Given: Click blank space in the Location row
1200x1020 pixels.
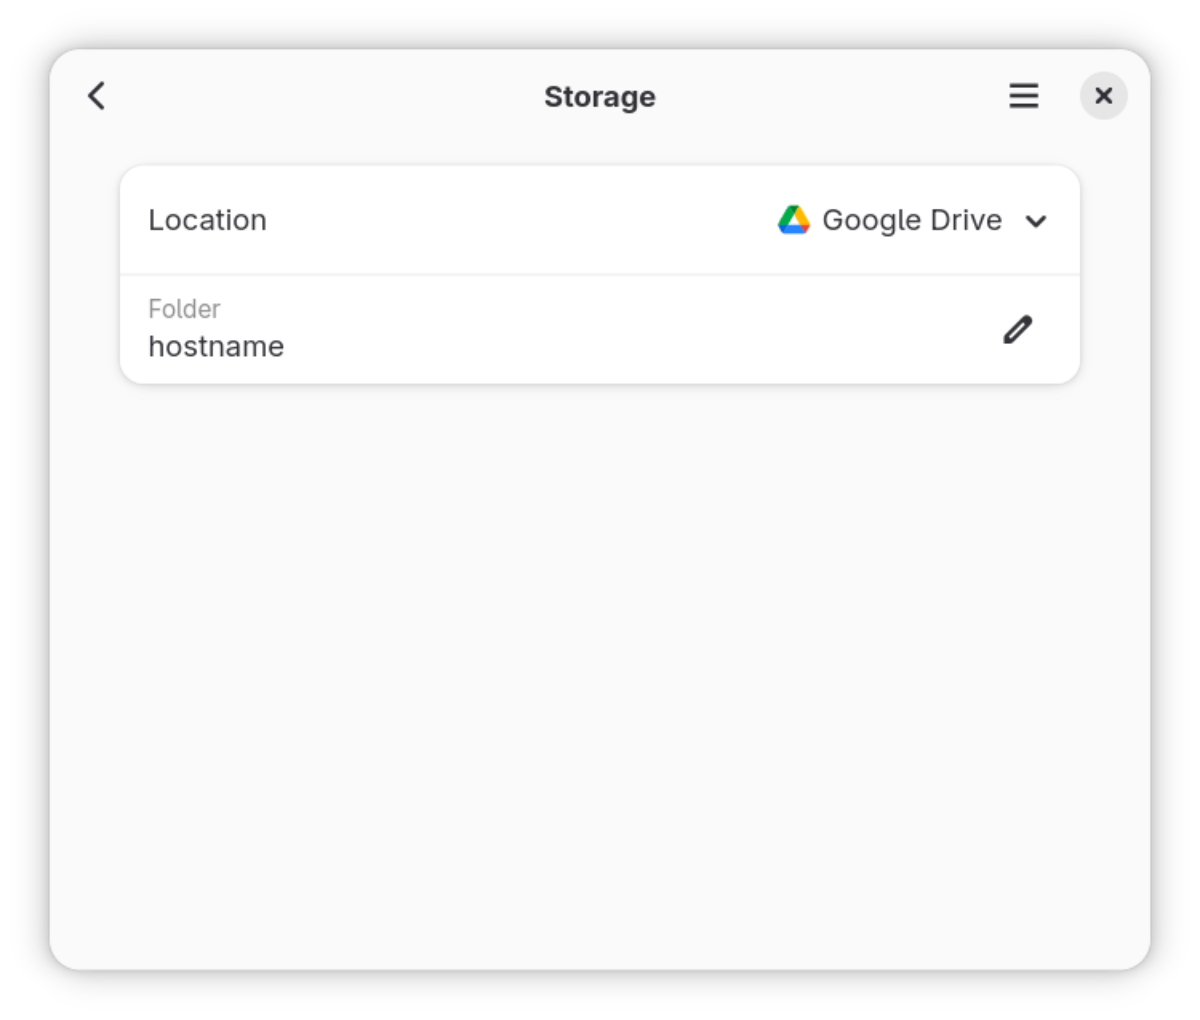Looking at the screenshot, I should [520, 220].
